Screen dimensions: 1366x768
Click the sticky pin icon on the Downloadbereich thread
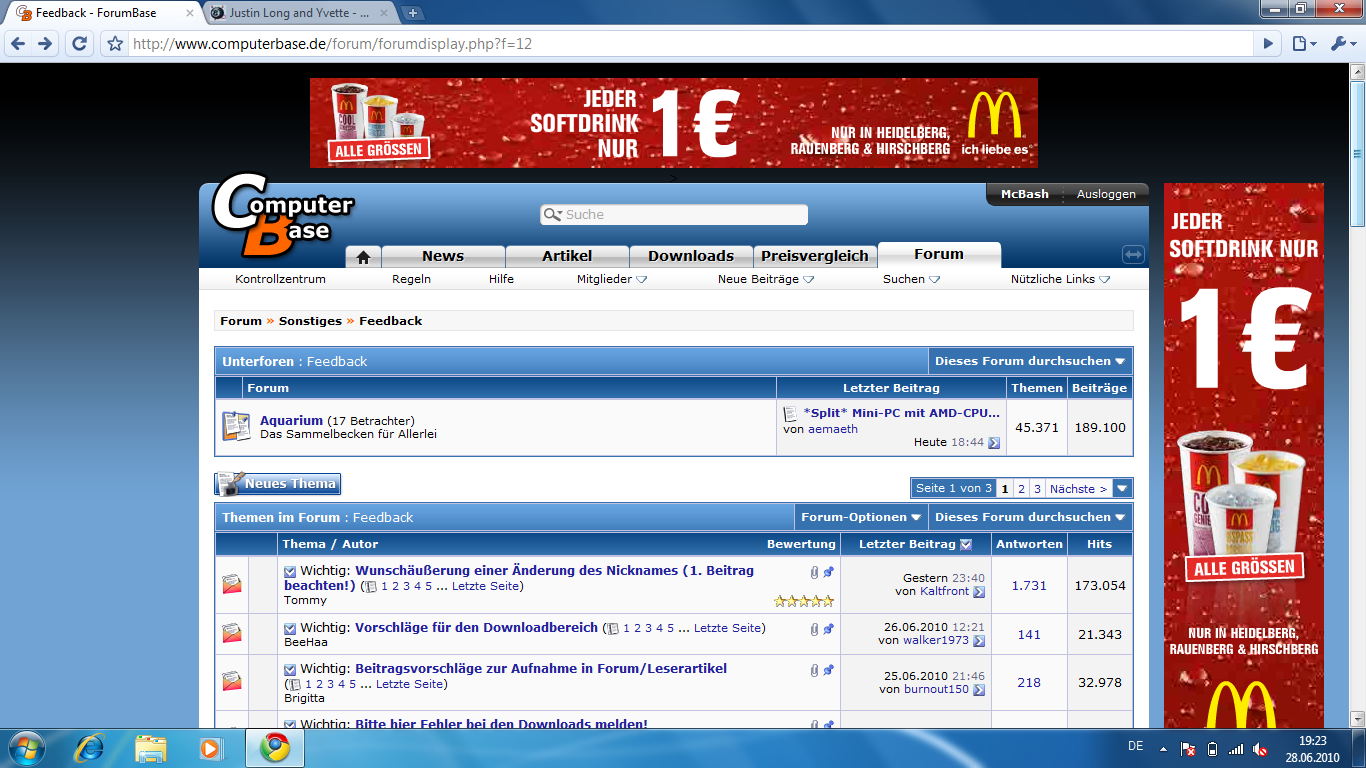pos(828,629)
